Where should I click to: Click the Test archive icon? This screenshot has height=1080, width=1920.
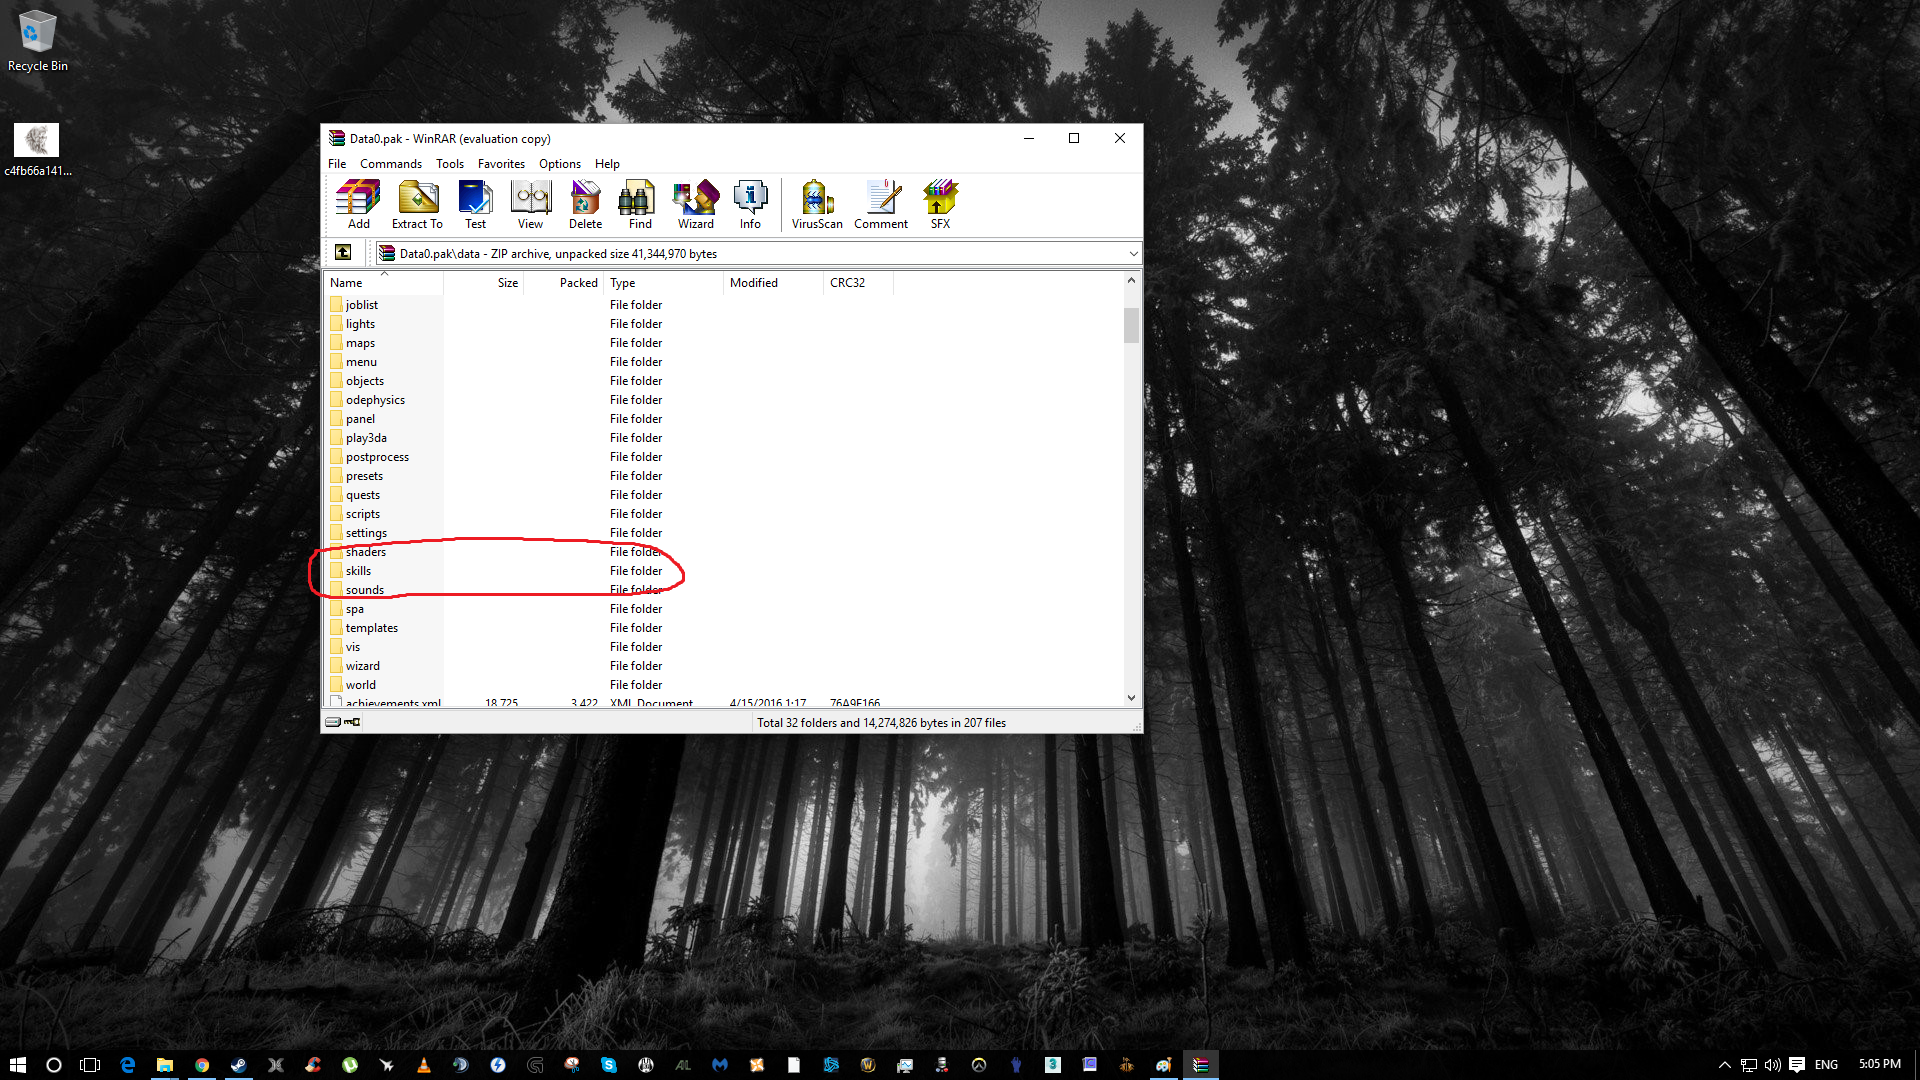(475, 204)
